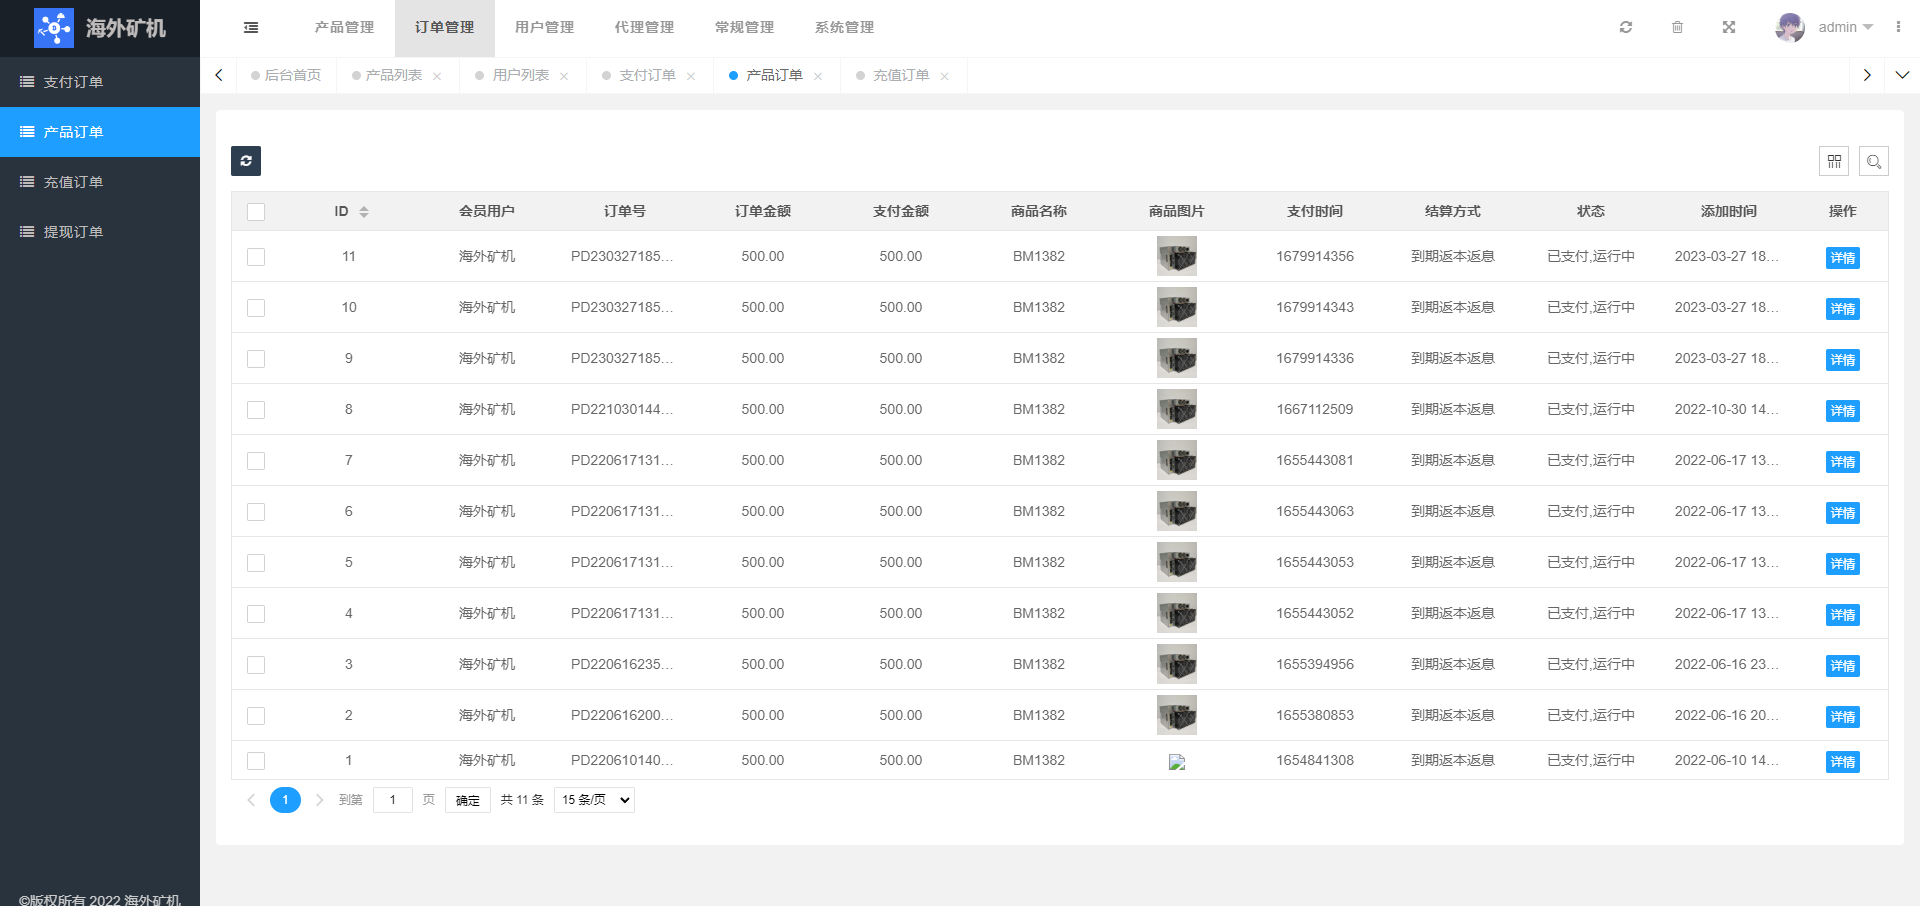Click the 确定 pagination button
The height and width of the screenshot is (906, 1920).
pyautogui.click(x=467, y=800)
